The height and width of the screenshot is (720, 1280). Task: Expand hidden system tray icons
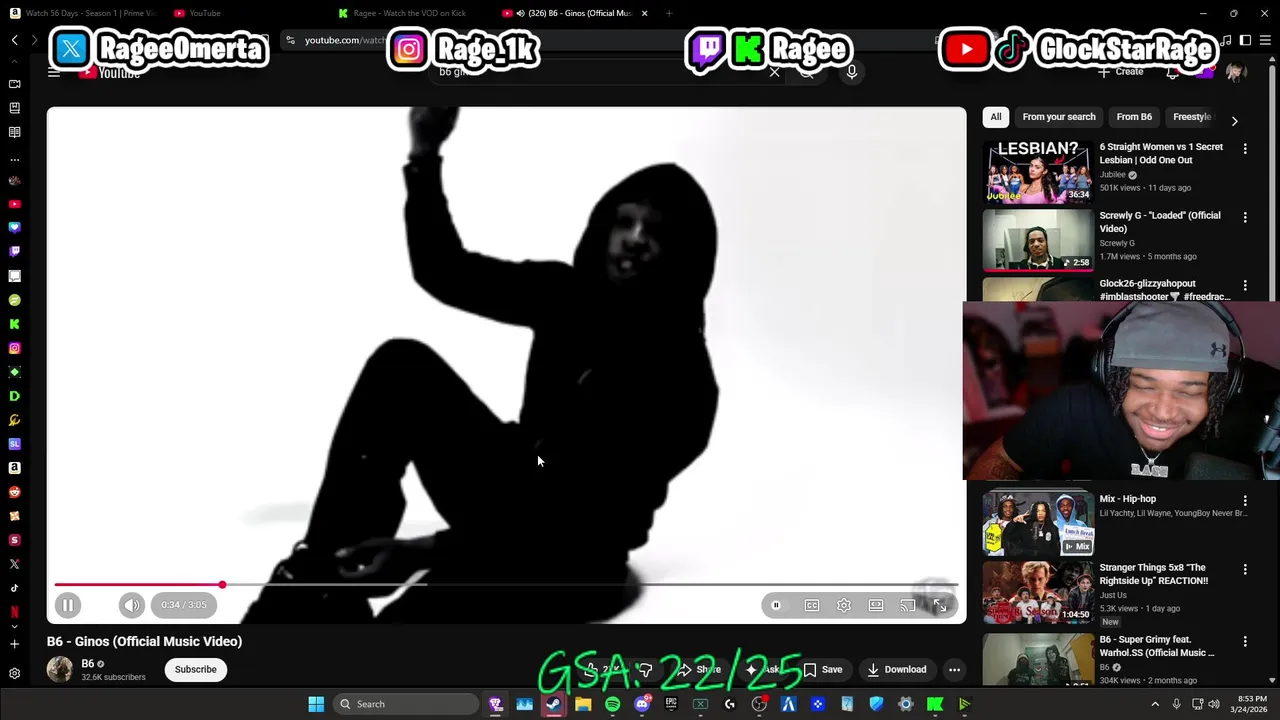[1154, 704]
